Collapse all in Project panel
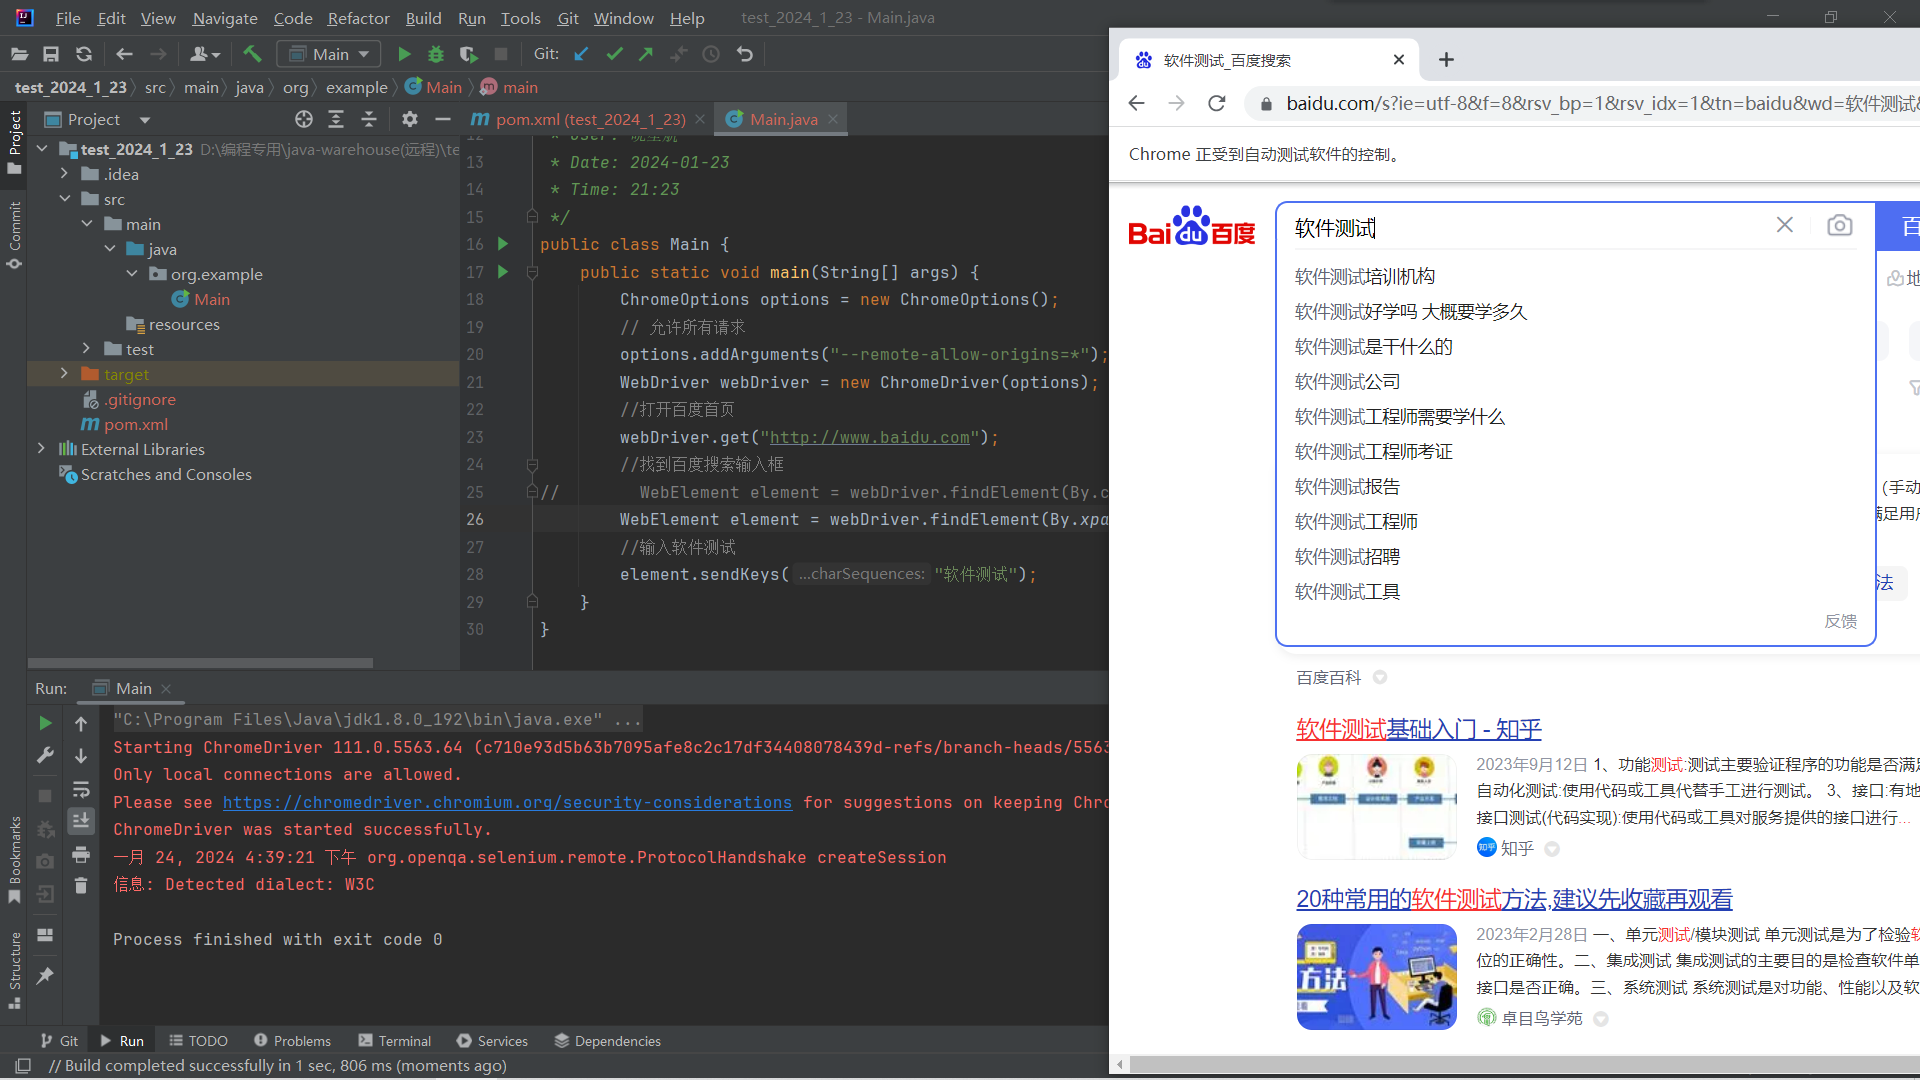This screenshot has height=1080, width=1920. (x=369, y=119)
